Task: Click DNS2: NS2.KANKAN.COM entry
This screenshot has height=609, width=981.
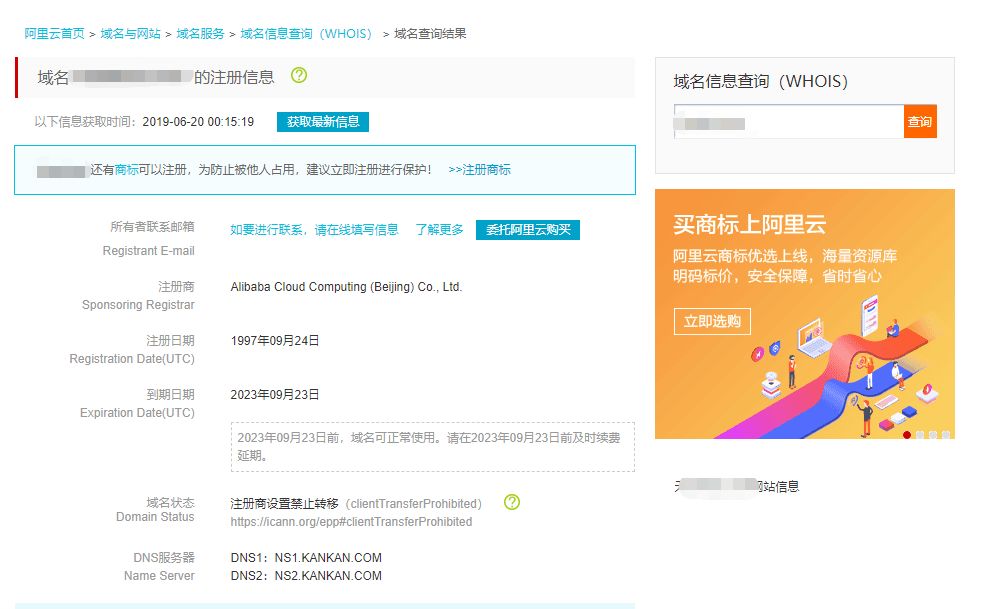Action: coord(306,576)
